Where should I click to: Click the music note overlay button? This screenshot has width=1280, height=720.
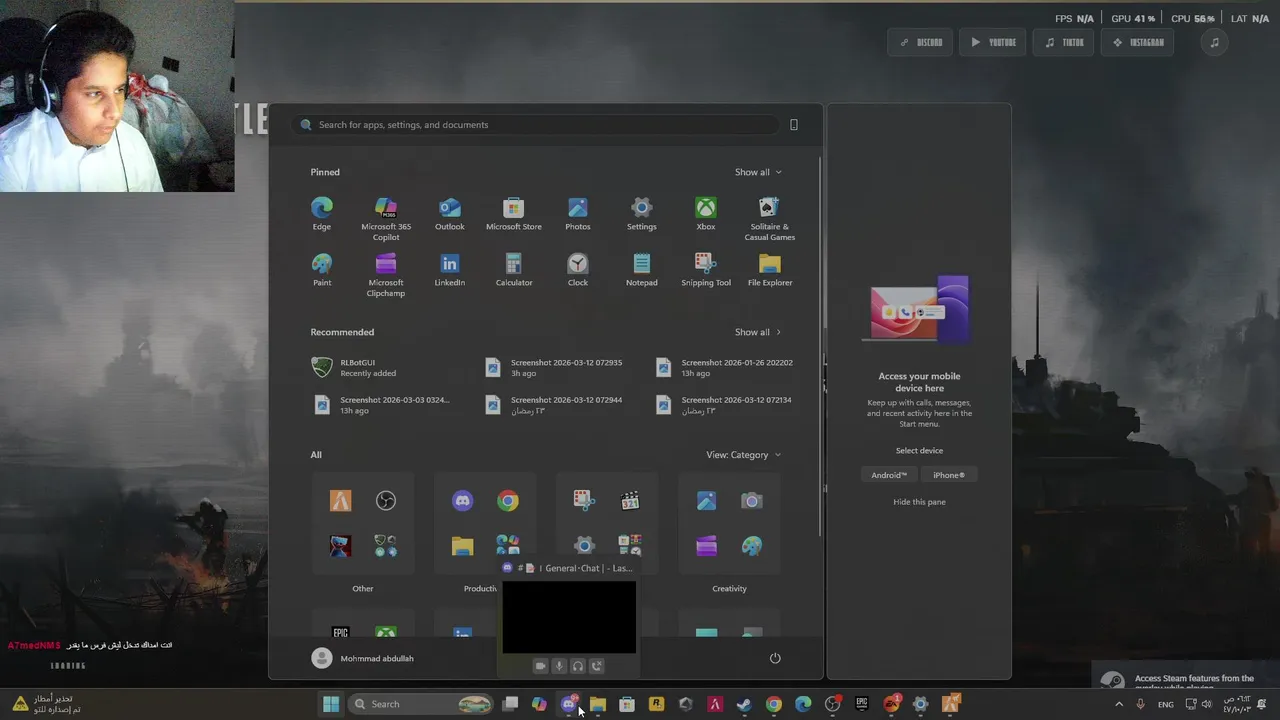point(1214,43)
